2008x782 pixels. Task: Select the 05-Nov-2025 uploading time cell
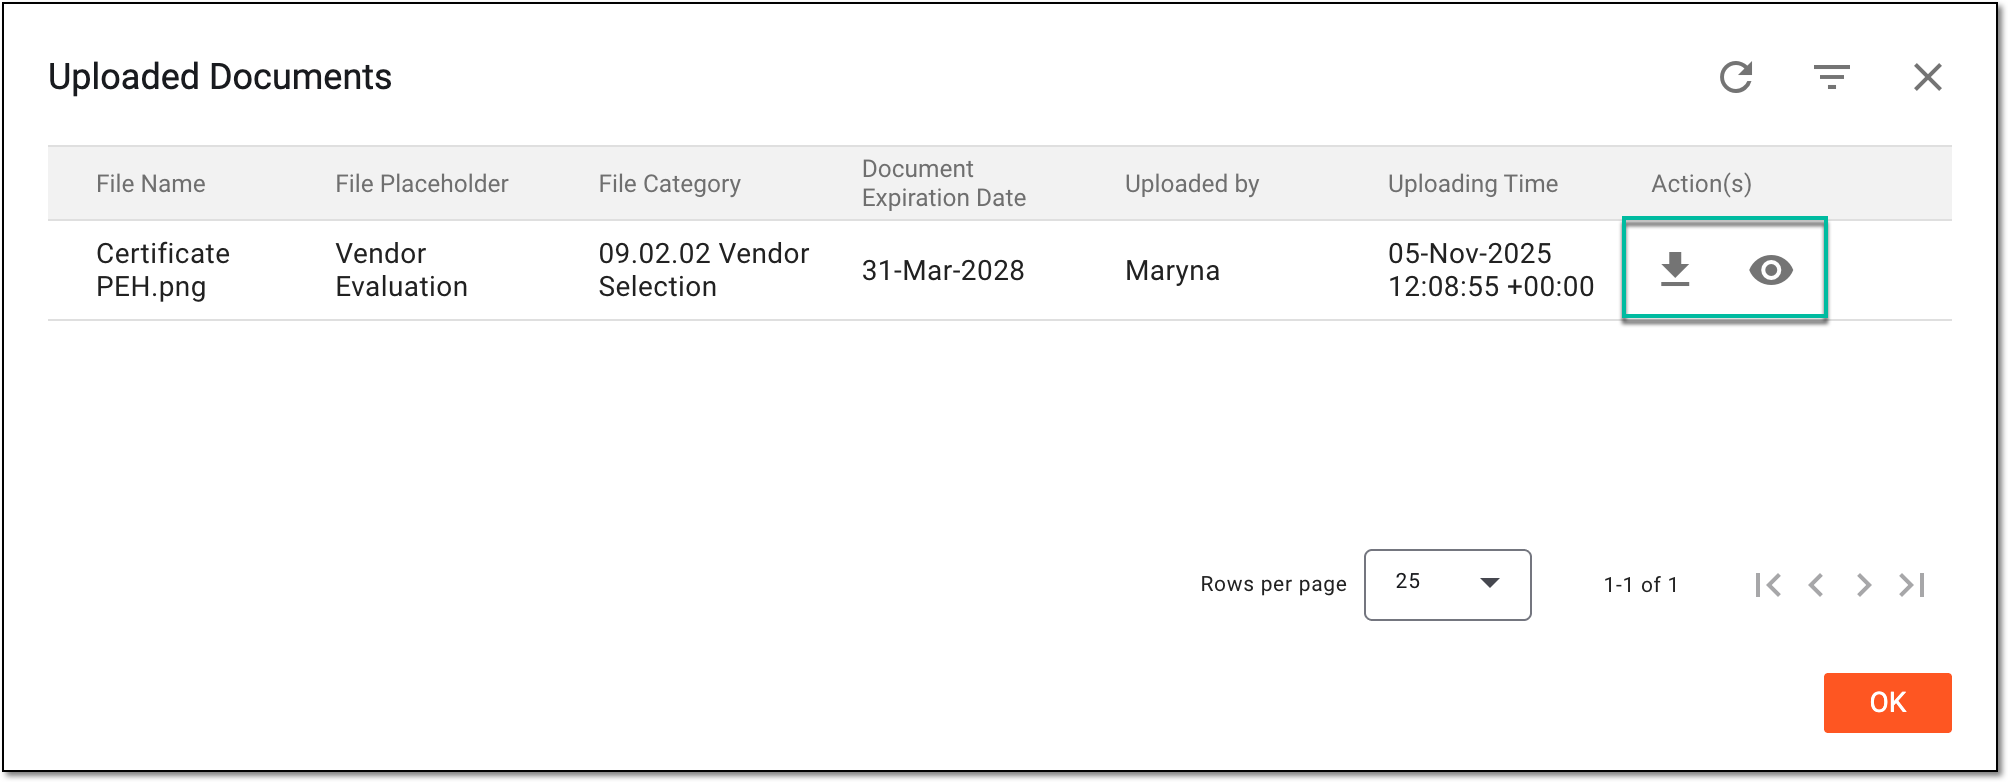[1491, 270]
